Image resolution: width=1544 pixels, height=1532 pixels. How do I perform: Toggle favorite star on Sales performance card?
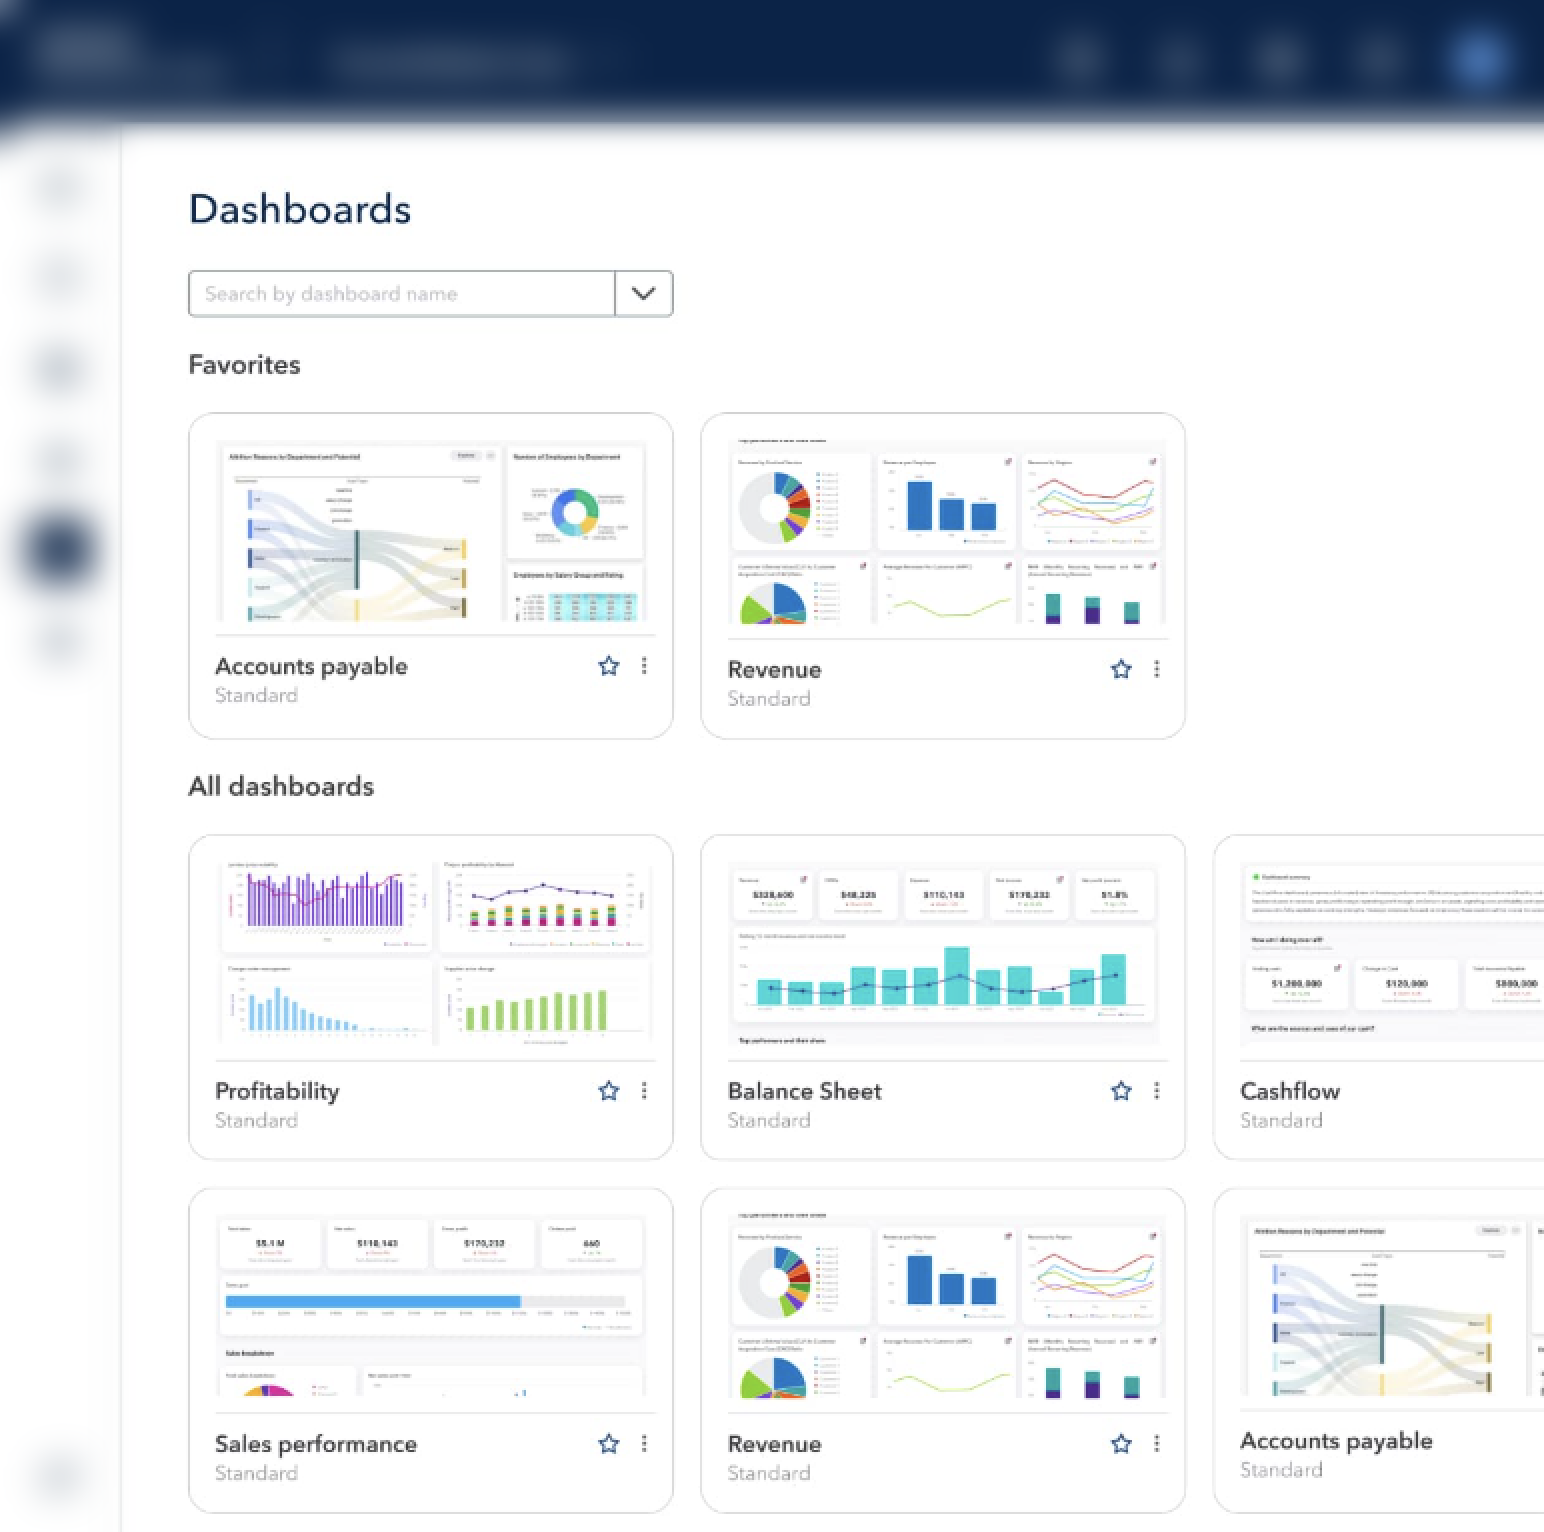[608, 1444]
